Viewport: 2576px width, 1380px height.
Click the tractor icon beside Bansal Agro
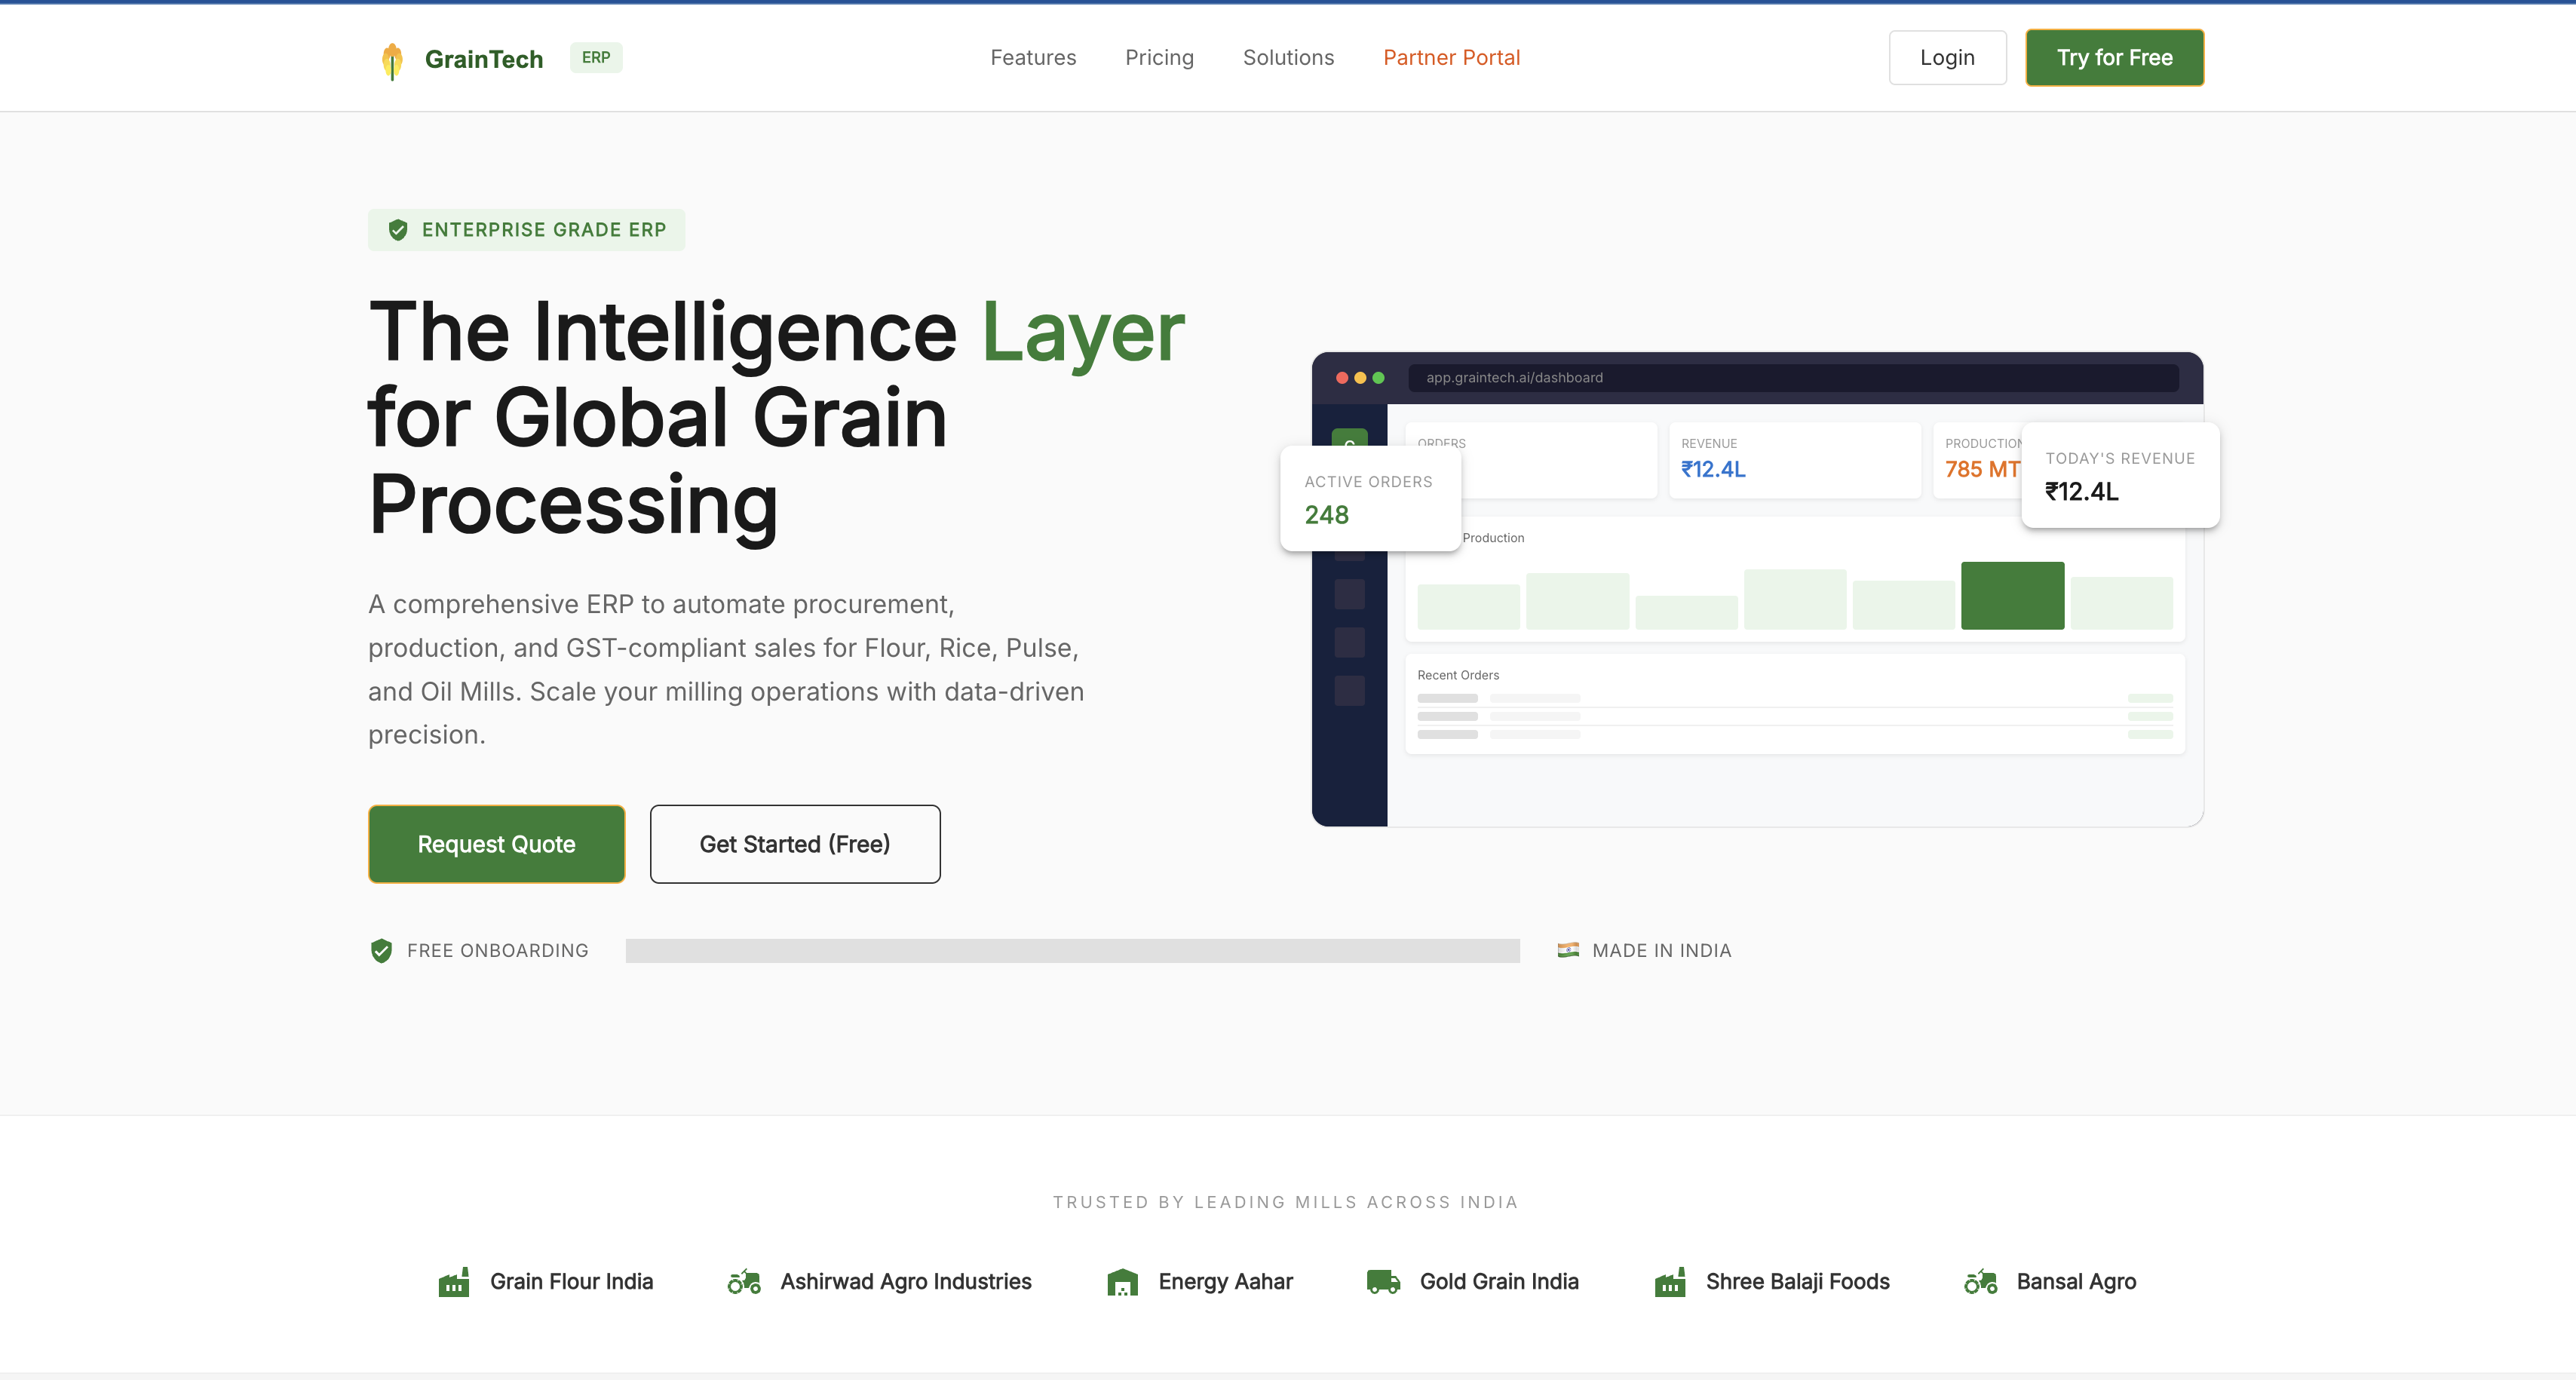1980,1282
